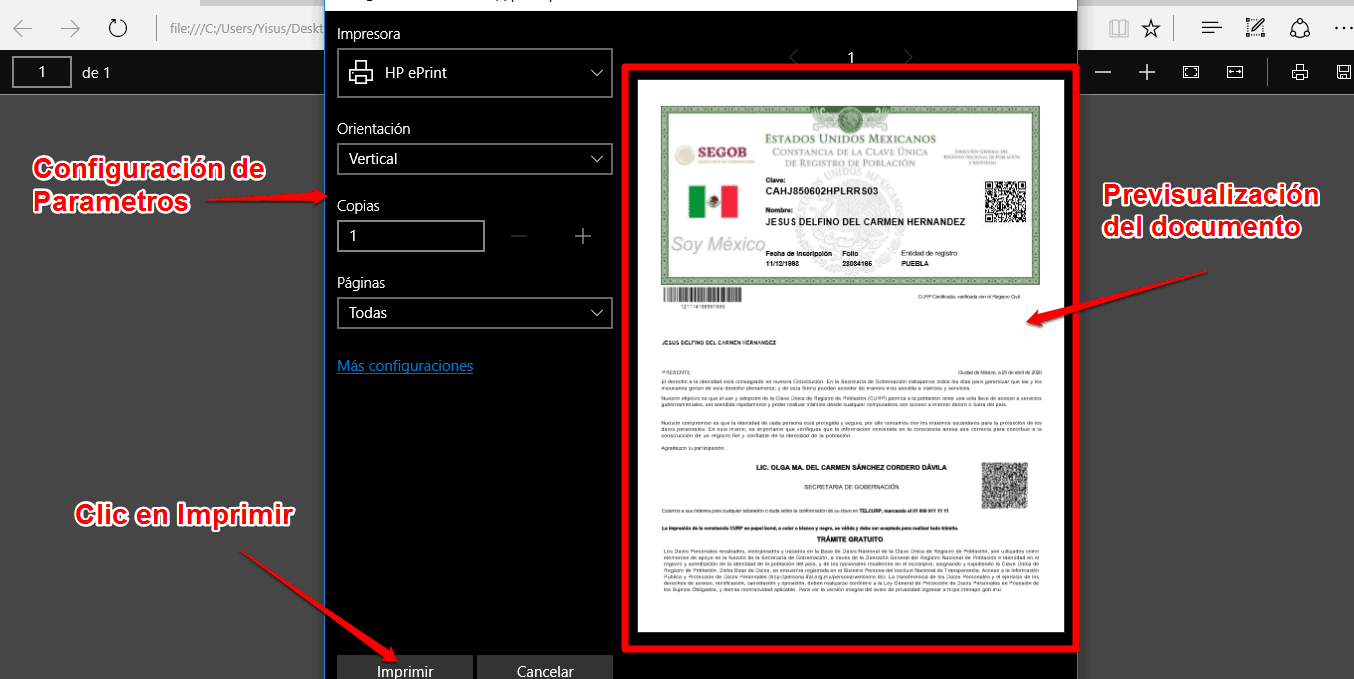
Task: Open the browser More options menu
Action: [x=1343, y=28]
